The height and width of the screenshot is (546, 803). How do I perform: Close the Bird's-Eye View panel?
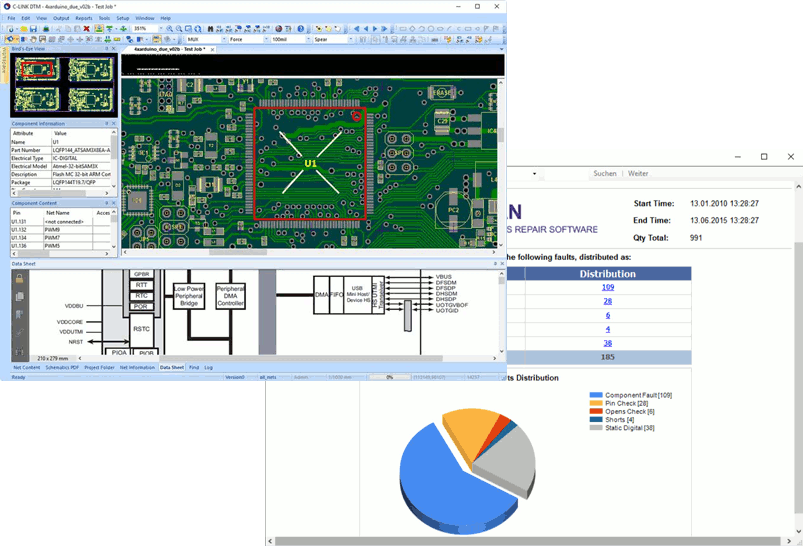click(x=114, y=49)
